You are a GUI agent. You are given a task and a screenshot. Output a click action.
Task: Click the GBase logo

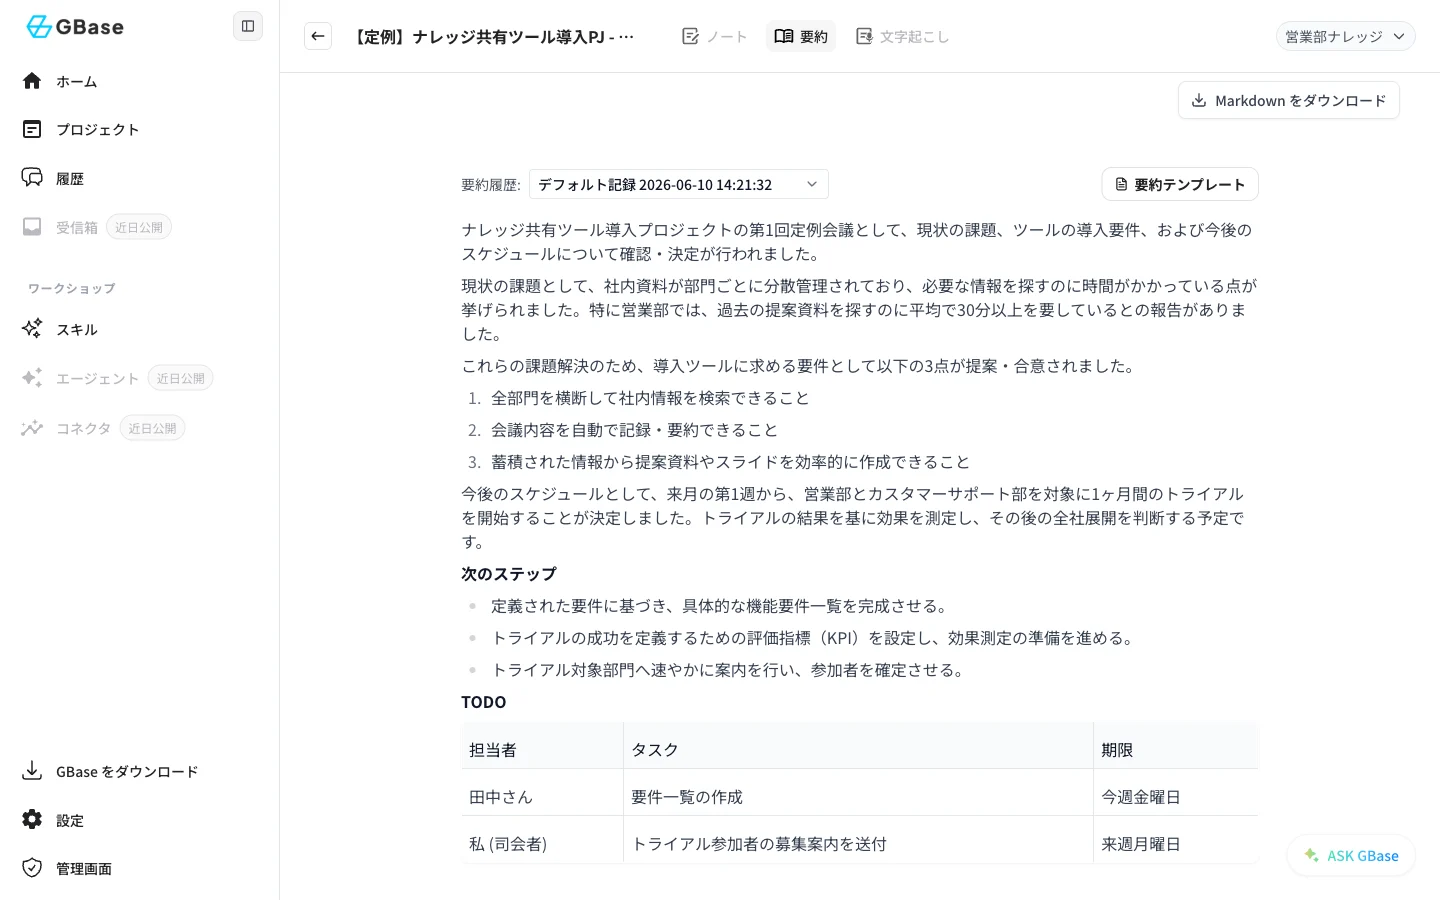click(x=75, y=27)
